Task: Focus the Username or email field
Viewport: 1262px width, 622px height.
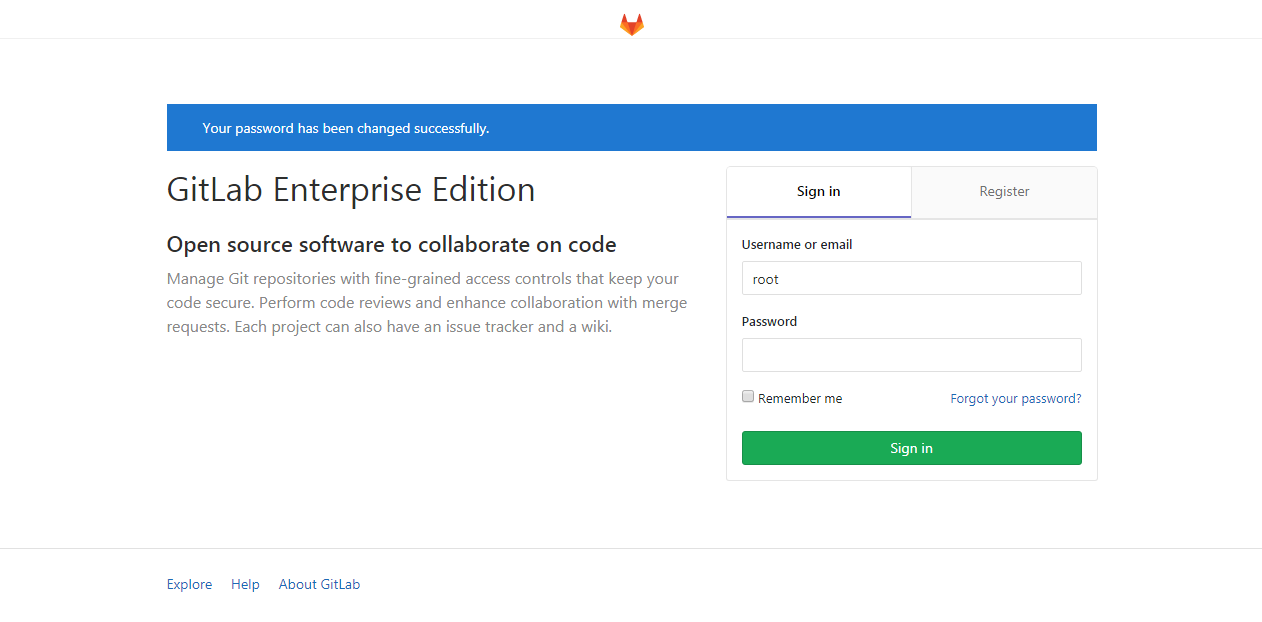Action: coord(911,278)
